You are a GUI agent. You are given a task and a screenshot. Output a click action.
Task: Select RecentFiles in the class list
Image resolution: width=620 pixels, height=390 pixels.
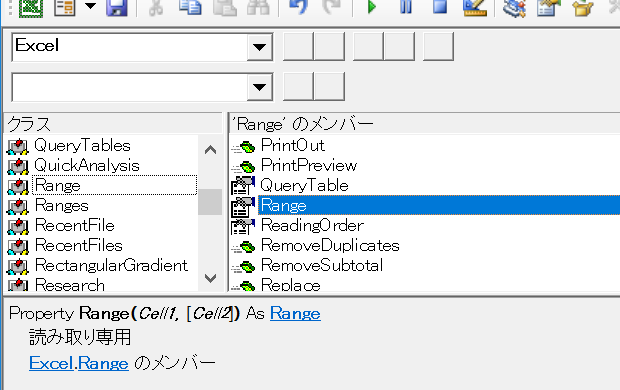click(x=79, y=245)
